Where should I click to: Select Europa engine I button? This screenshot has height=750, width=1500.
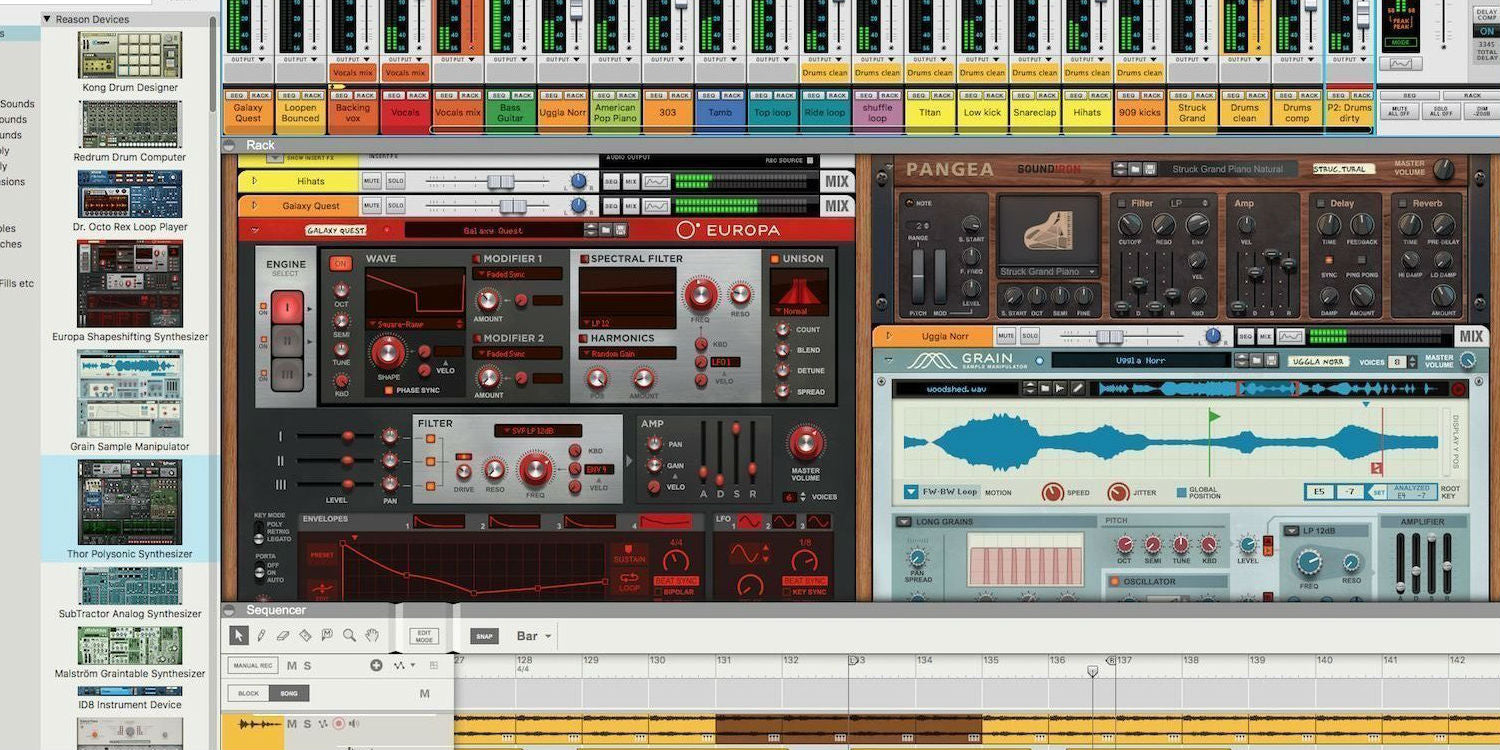click(x=287, y=306)
